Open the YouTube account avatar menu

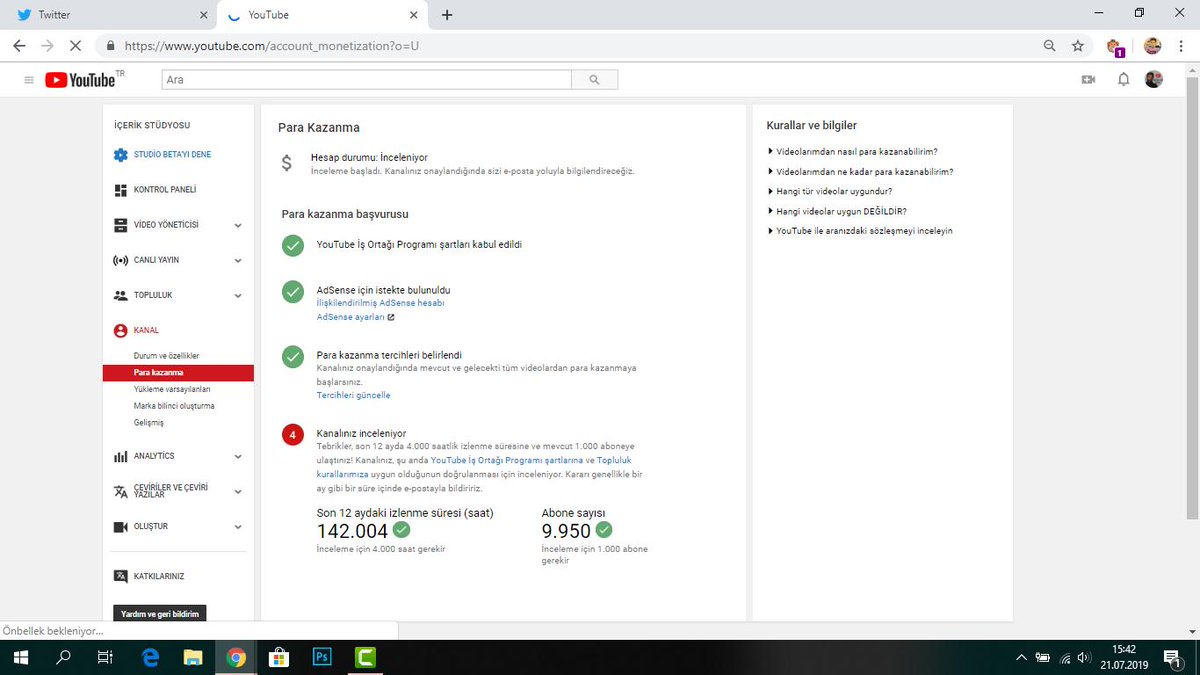(1154, 80)
